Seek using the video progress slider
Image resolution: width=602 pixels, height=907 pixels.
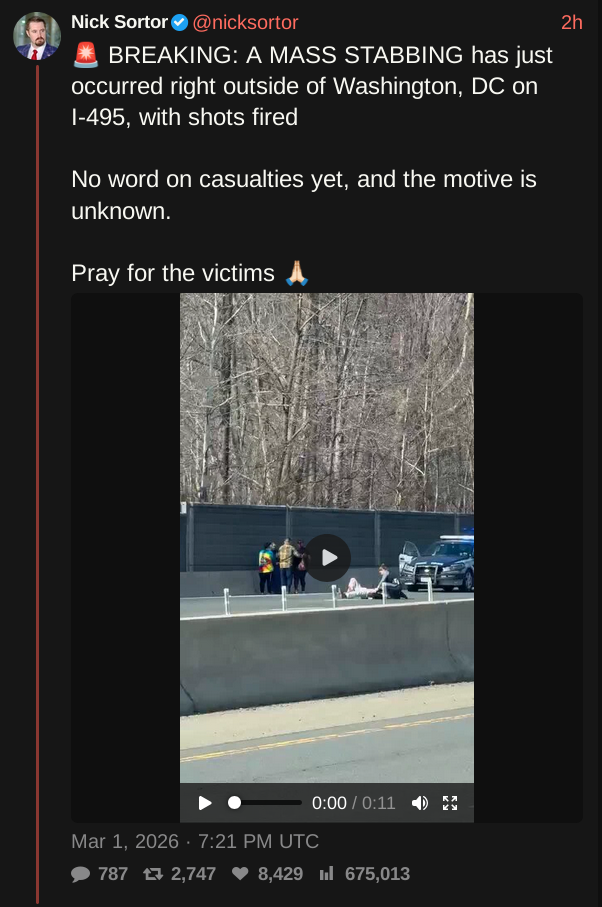coord(265,803)
